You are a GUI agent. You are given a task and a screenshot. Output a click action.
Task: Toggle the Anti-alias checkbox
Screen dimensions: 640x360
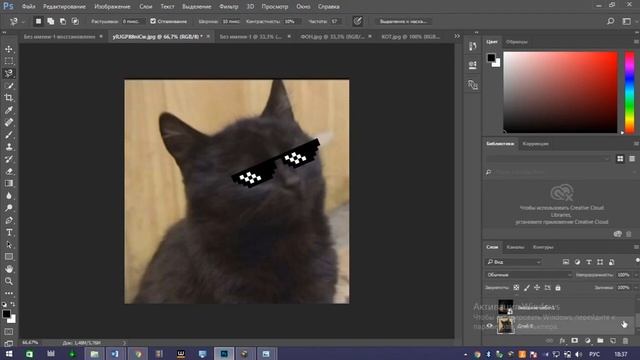click(153, 21)
